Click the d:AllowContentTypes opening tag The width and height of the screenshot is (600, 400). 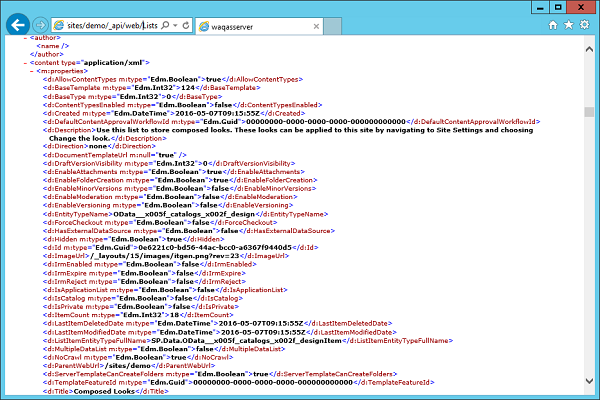coord(122,80)
